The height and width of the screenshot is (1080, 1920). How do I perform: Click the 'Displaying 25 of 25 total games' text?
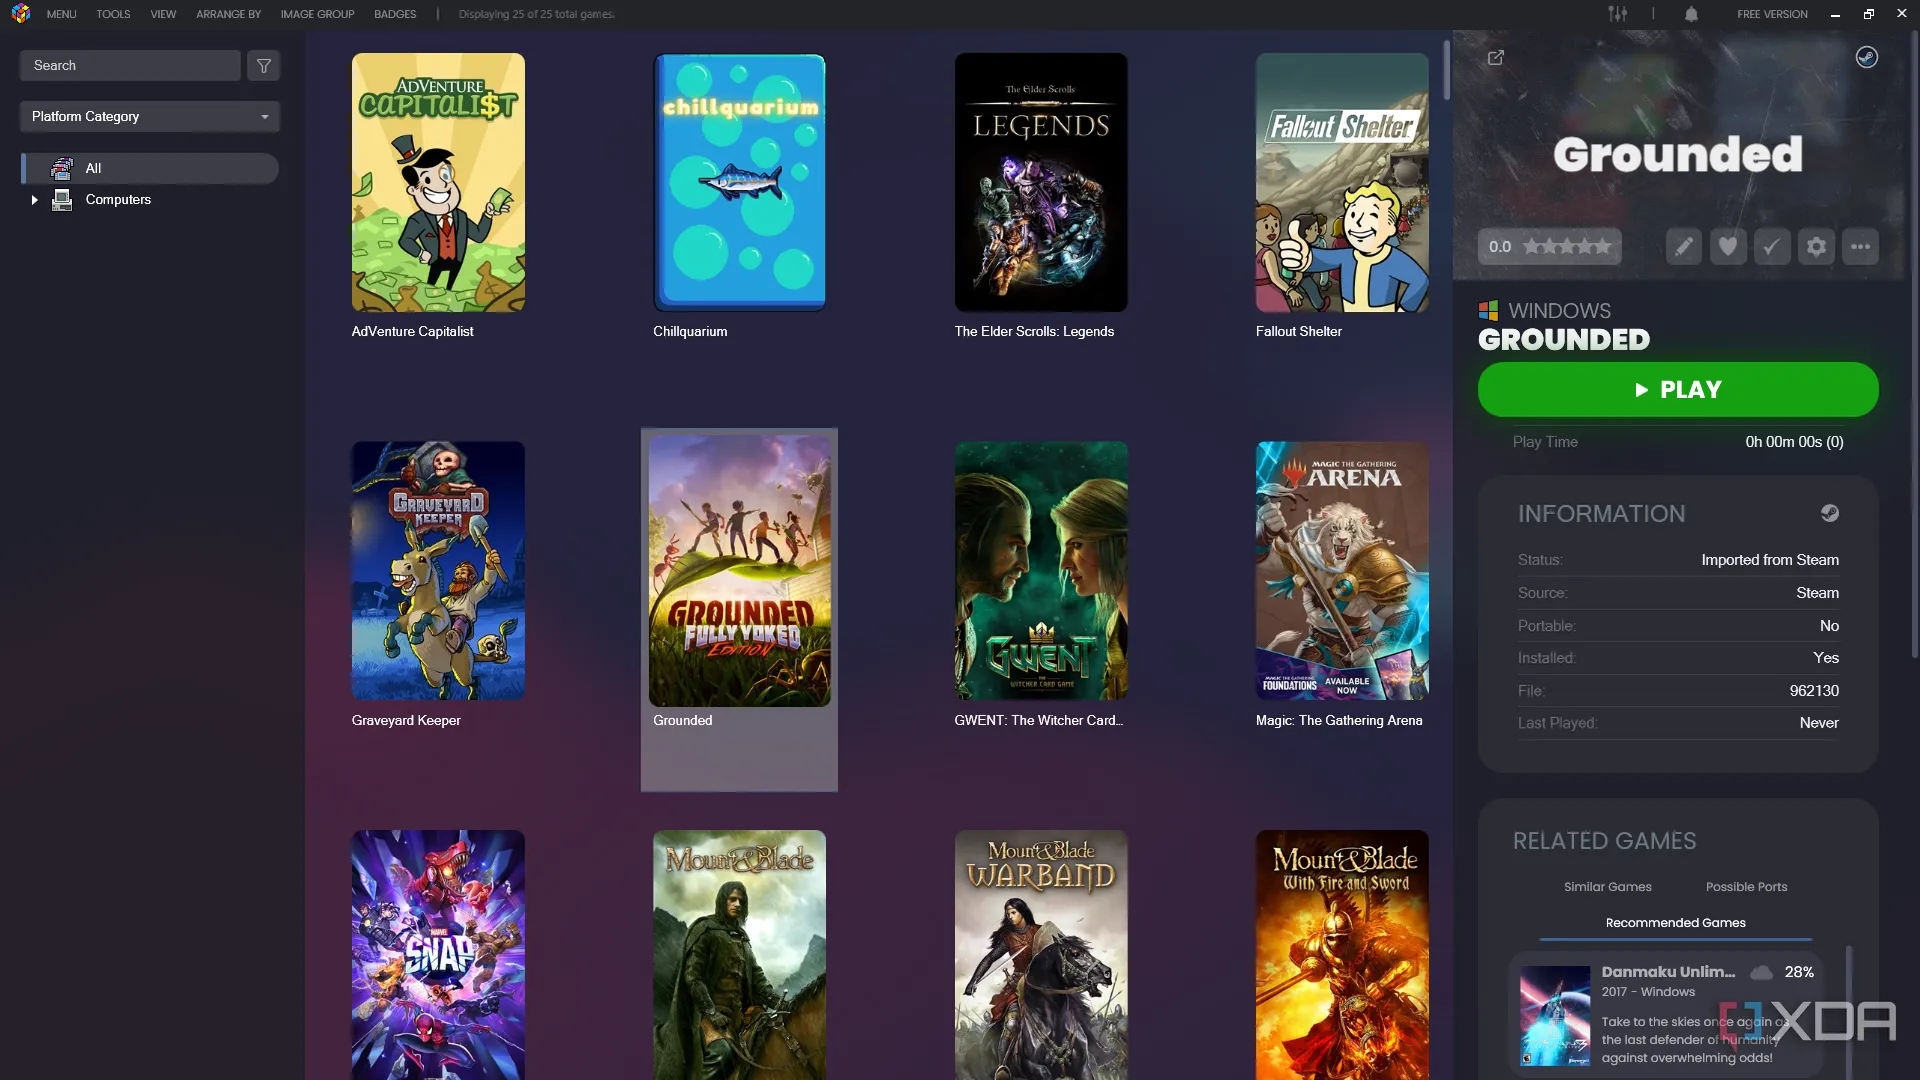tap(537, 14)
